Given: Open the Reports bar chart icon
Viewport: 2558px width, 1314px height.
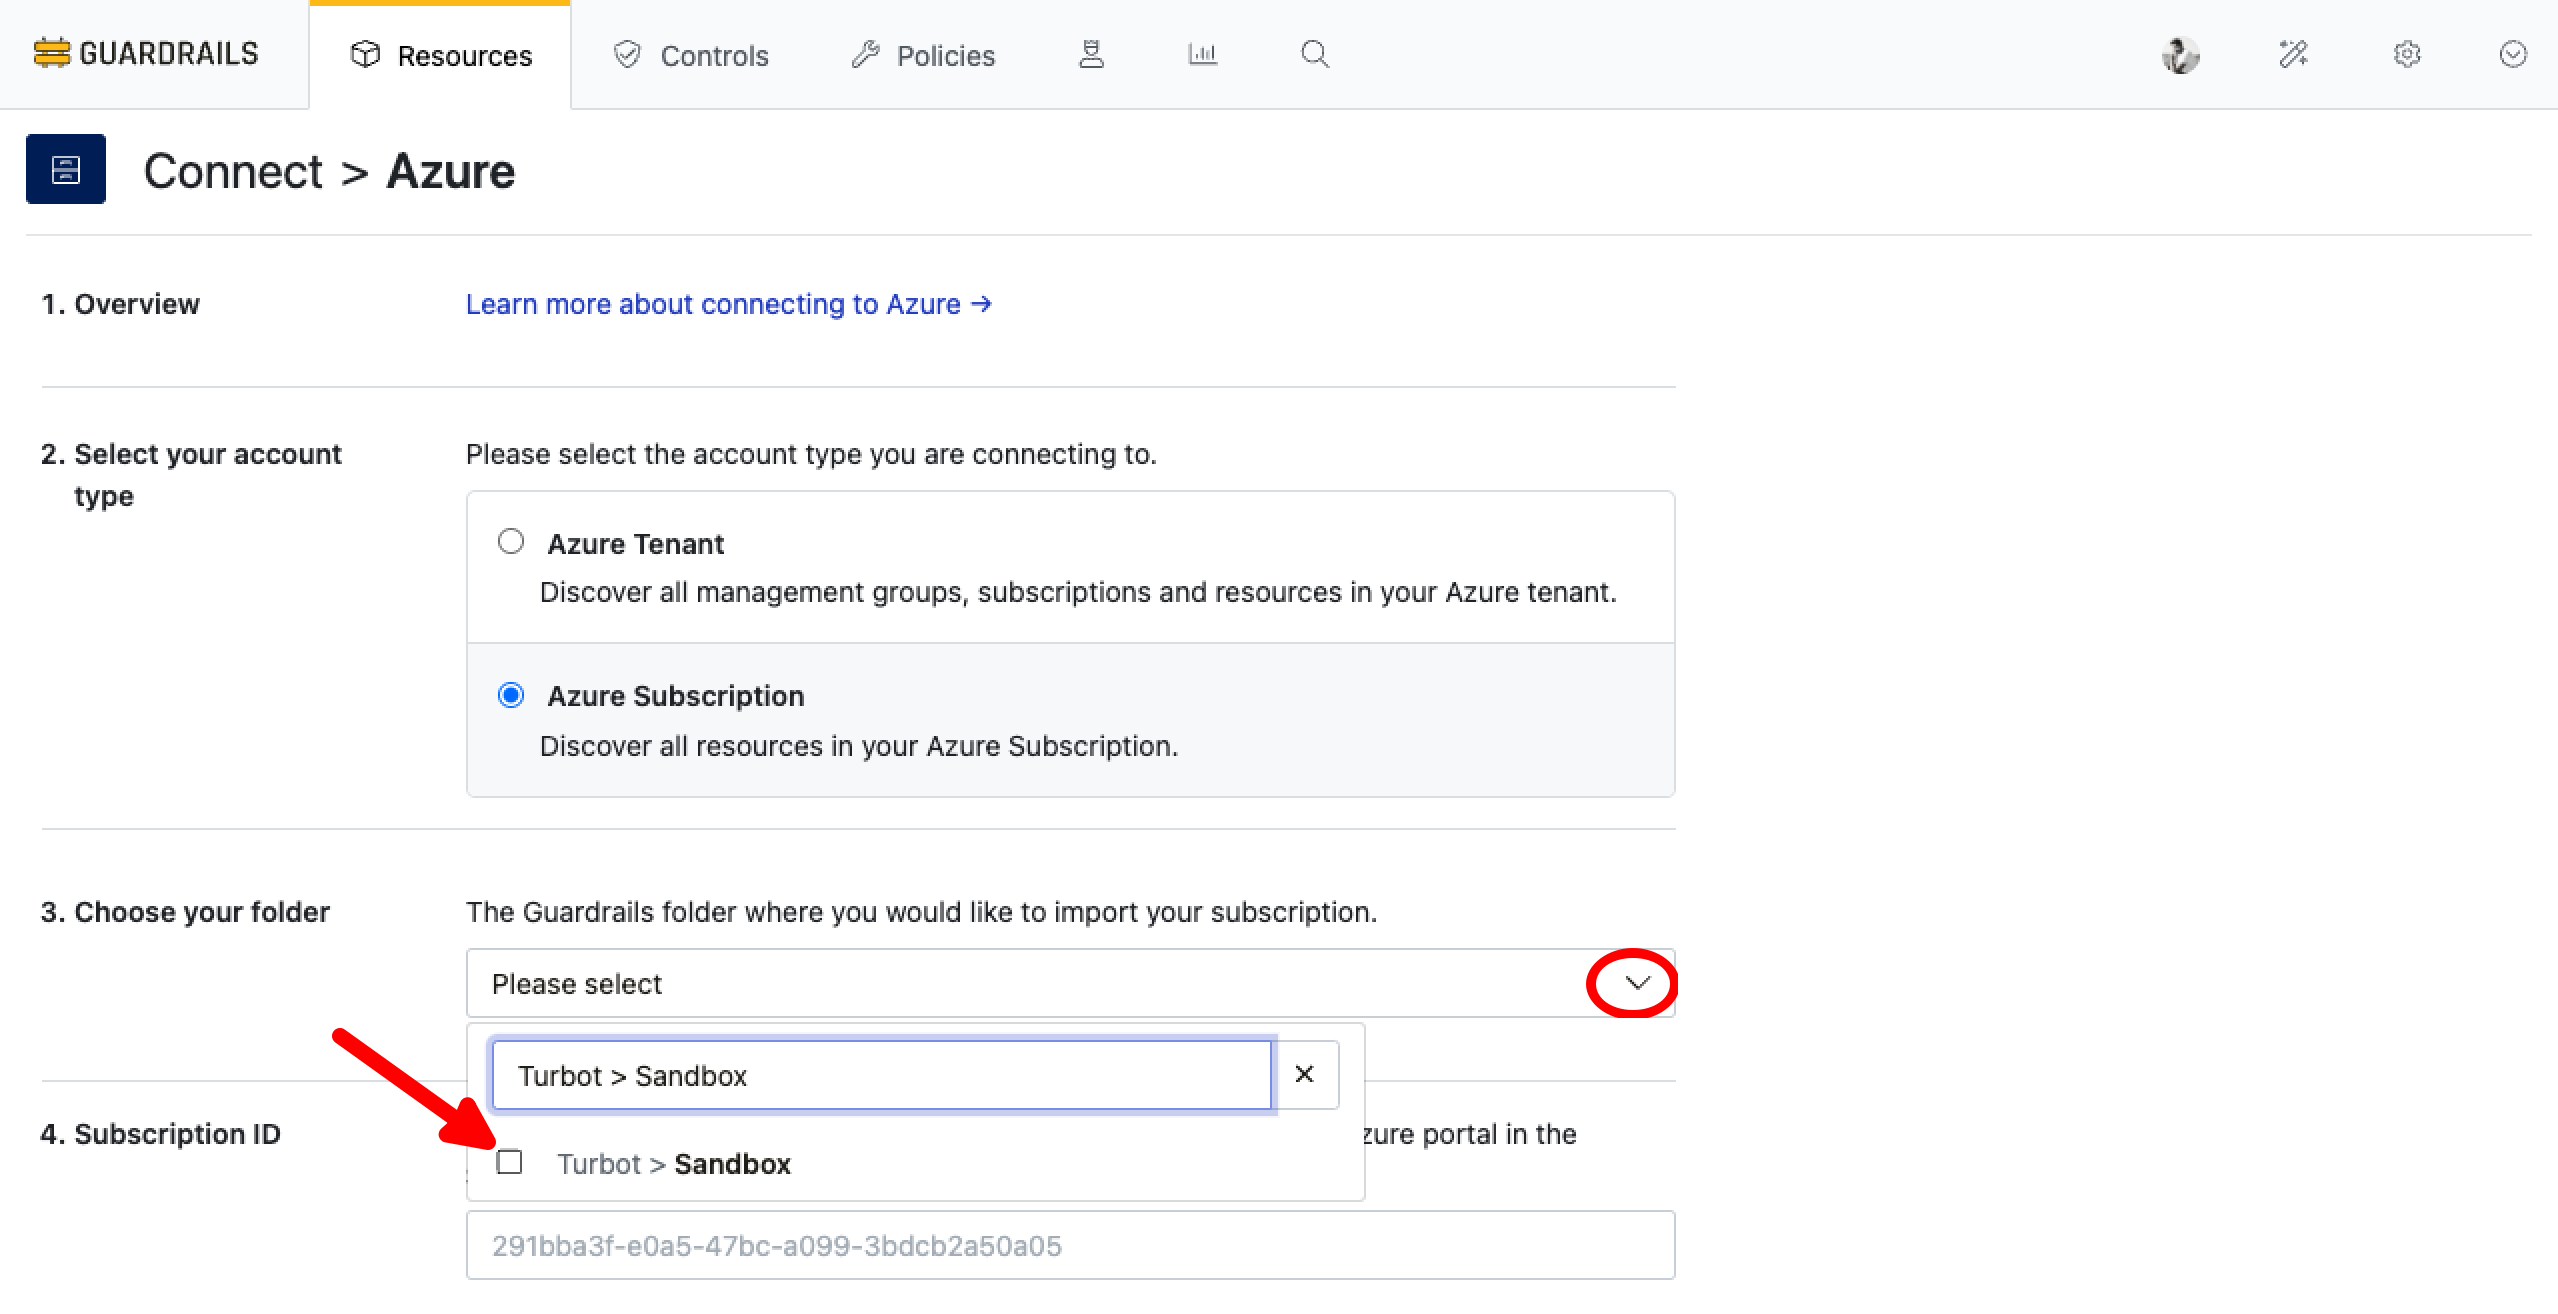Looking at the screenshot, I should pos(1202,54).
